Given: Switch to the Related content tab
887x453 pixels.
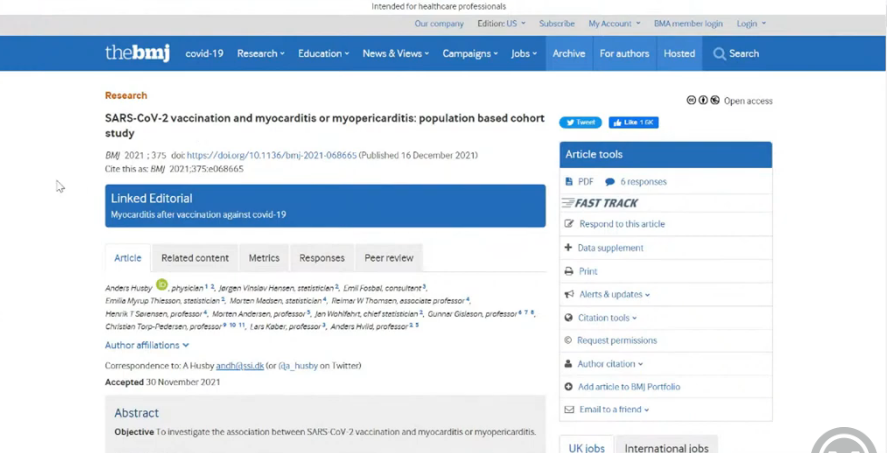Looking at the screenshot, I should pyautogui.click(x=195, y=258).
